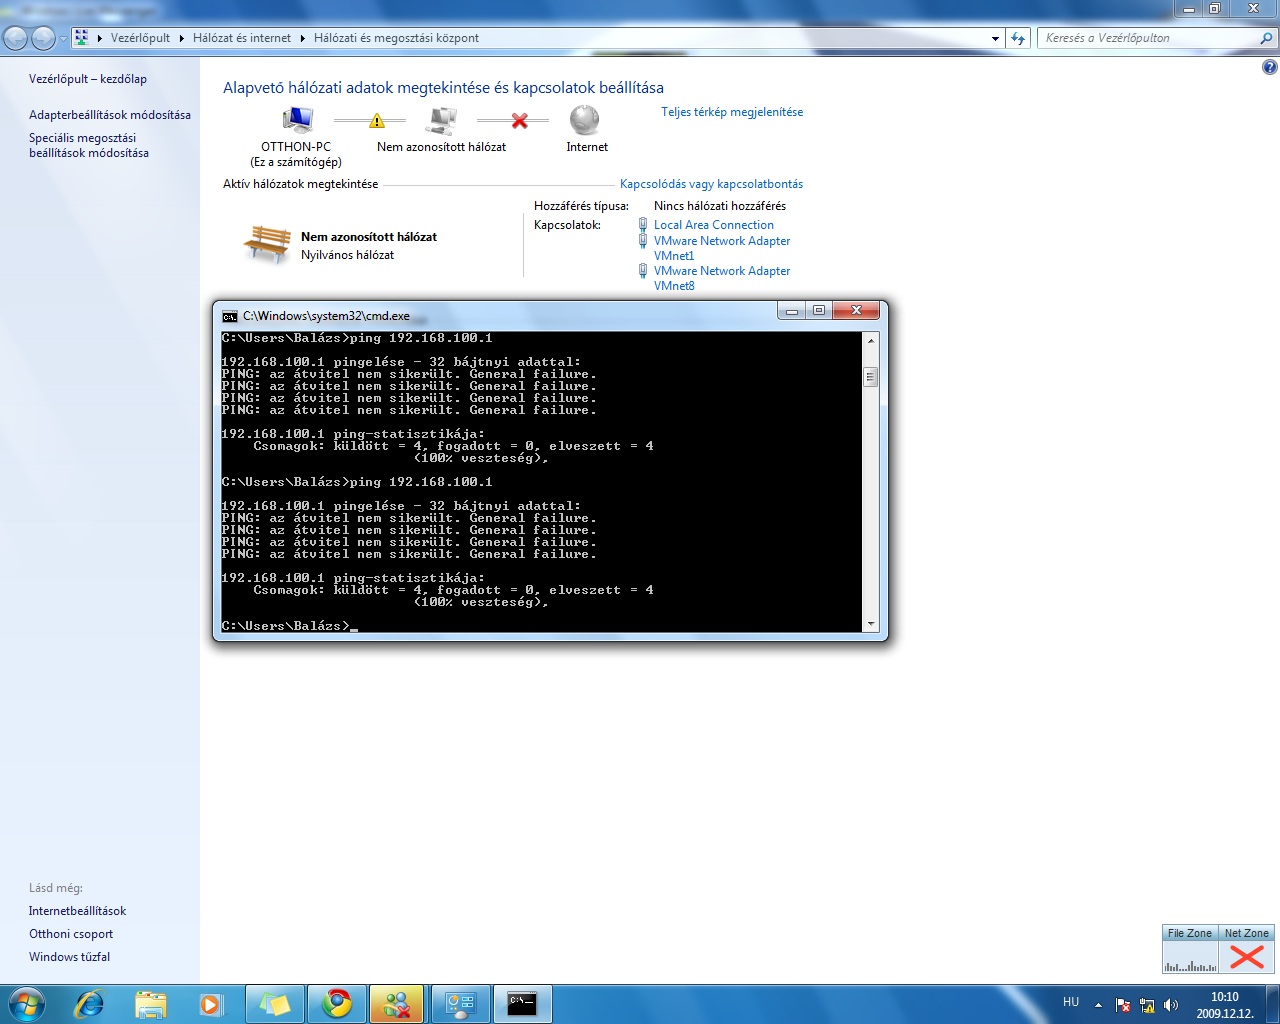
Task: Click the Internet globe icon
Action: point(584,120)
